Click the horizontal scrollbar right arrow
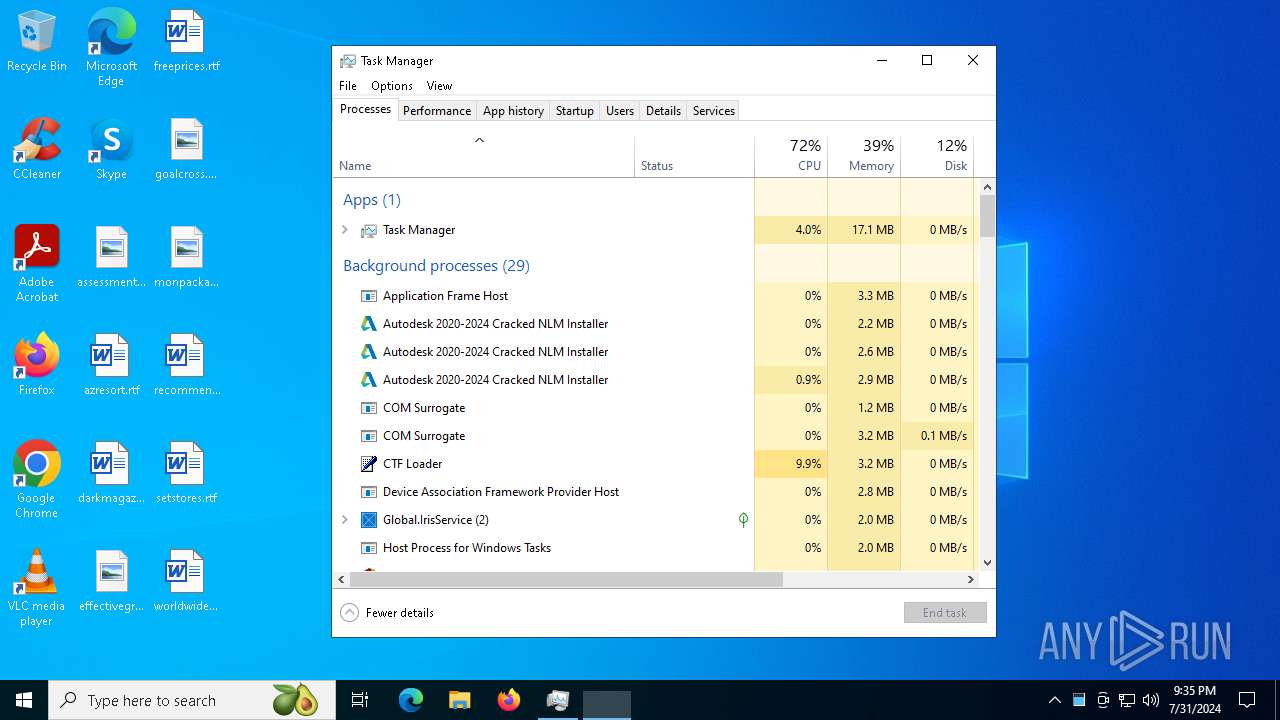 [970, 580]
